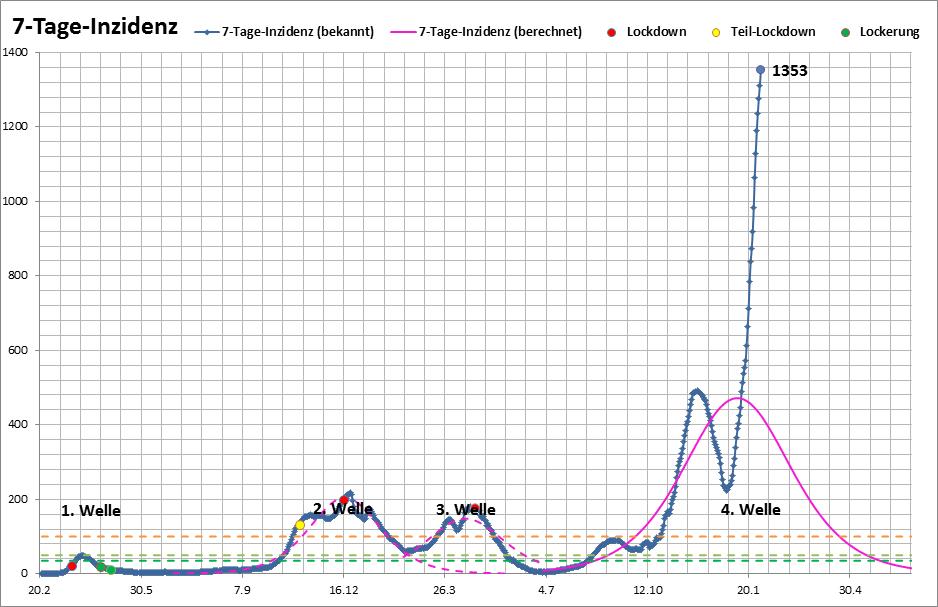
Task: Click red lockdown marker near second wave peak
Action: pos(343,499)
